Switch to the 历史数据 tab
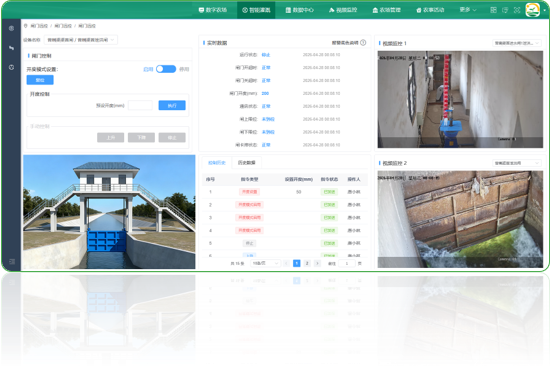This screenshot has width=551, height=366. pyautogui.click(x=246, y=163)
